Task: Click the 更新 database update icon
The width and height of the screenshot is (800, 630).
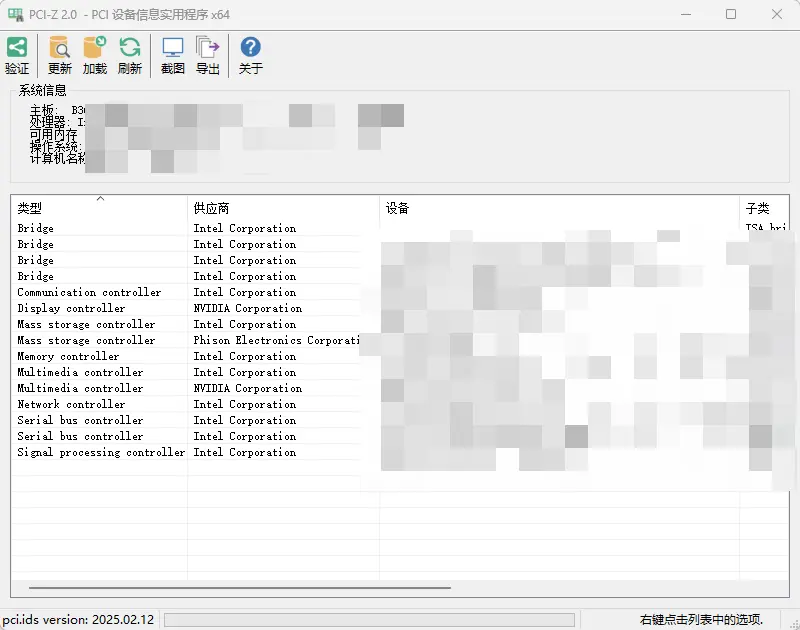Action: 60,47
